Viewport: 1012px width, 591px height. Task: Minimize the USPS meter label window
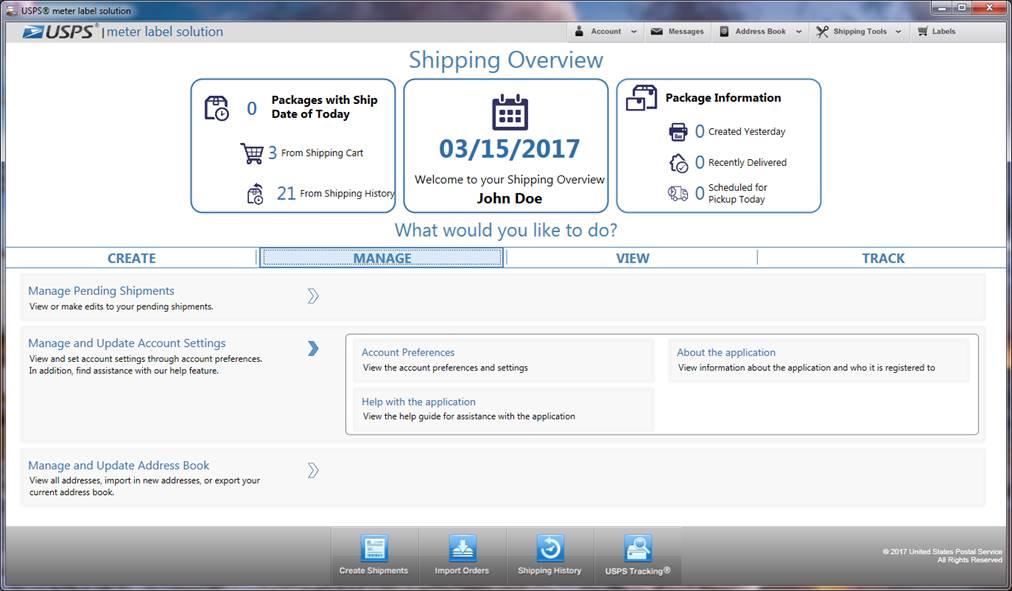[942, 8]
